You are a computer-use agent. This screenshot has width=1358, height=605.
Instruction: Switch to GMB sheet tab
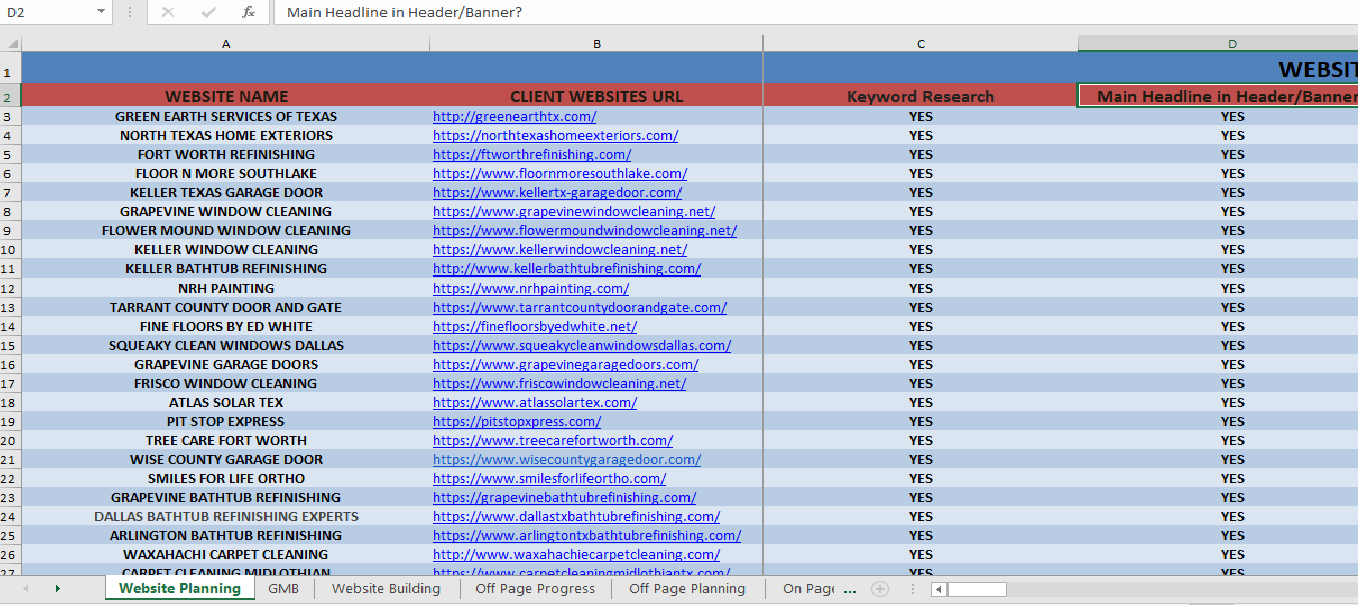click(x=283, y=588)
